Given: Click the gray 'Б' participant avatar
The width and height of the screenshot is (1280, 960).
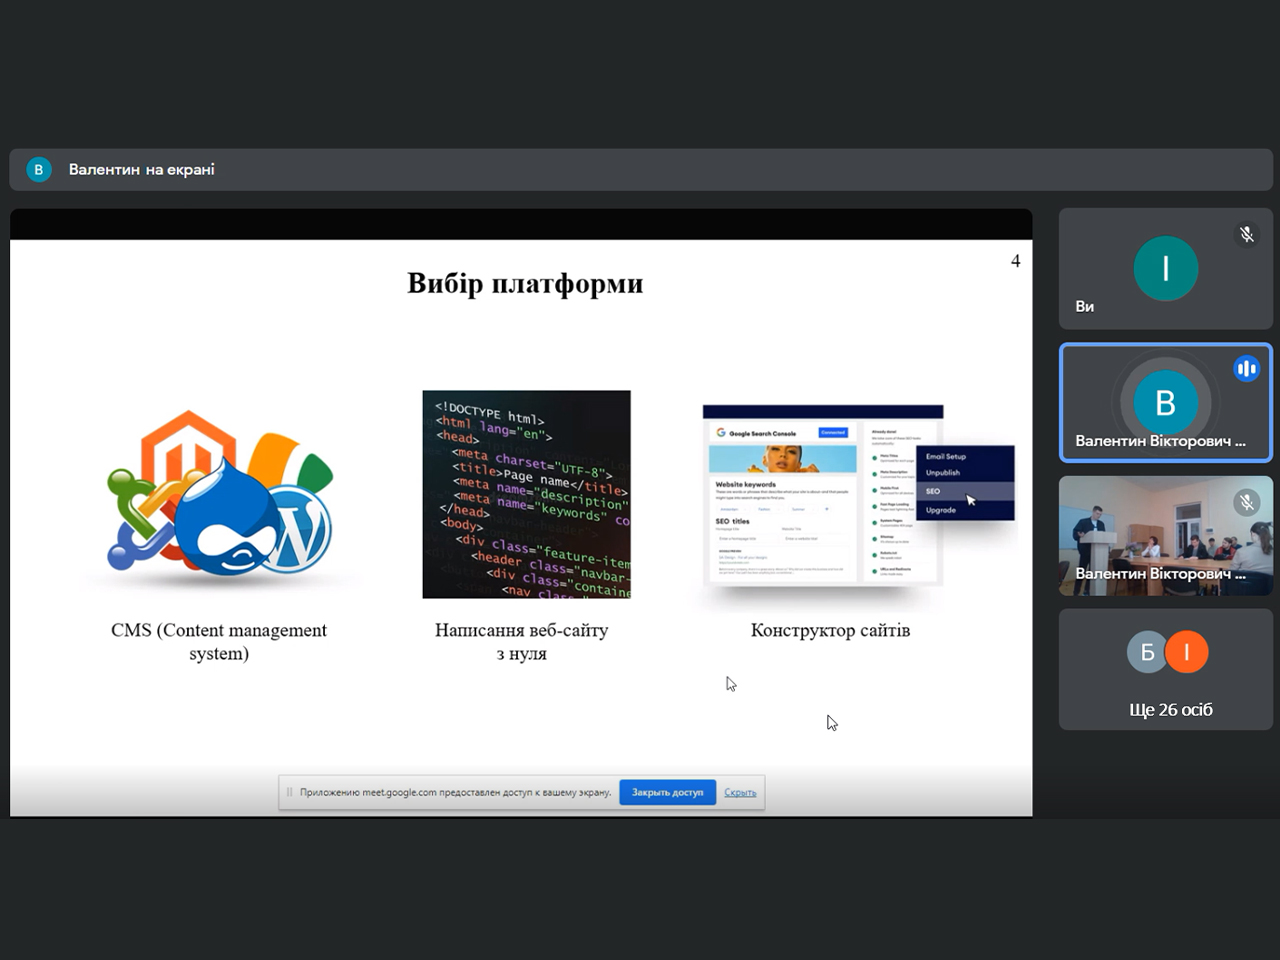Looking at the screenshot, I should [x=1147, y=653].
